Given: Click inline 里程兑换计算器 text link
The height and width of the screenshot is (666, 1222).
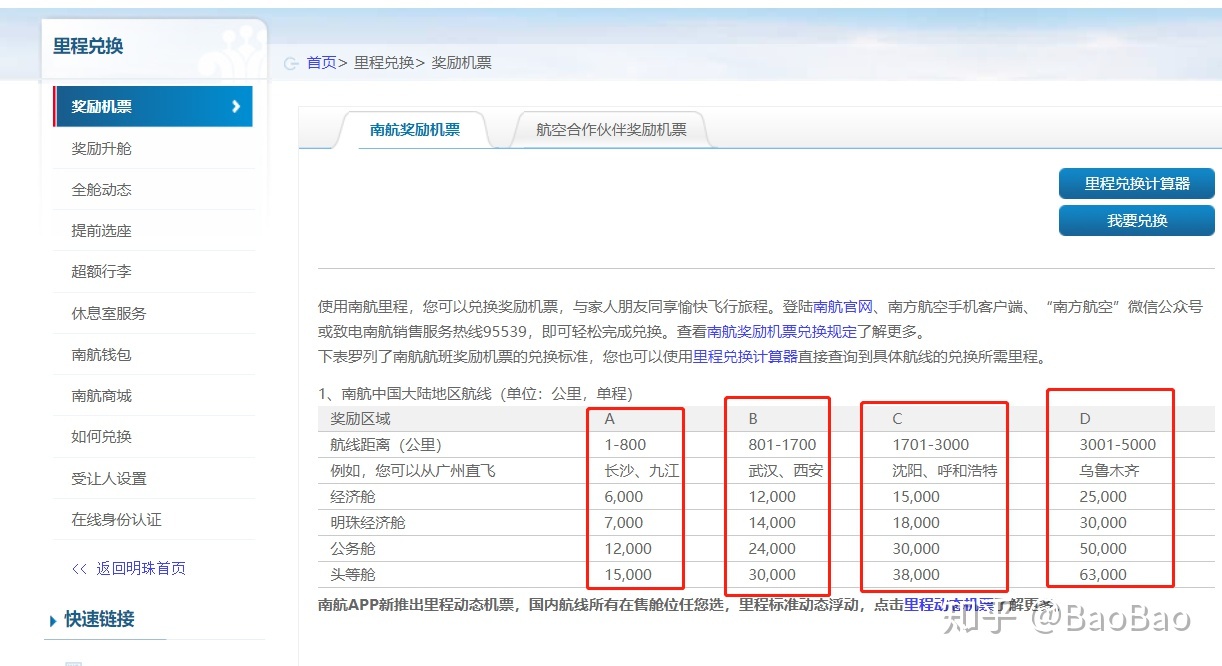Looking at the screenshot, I should point(745,356).
